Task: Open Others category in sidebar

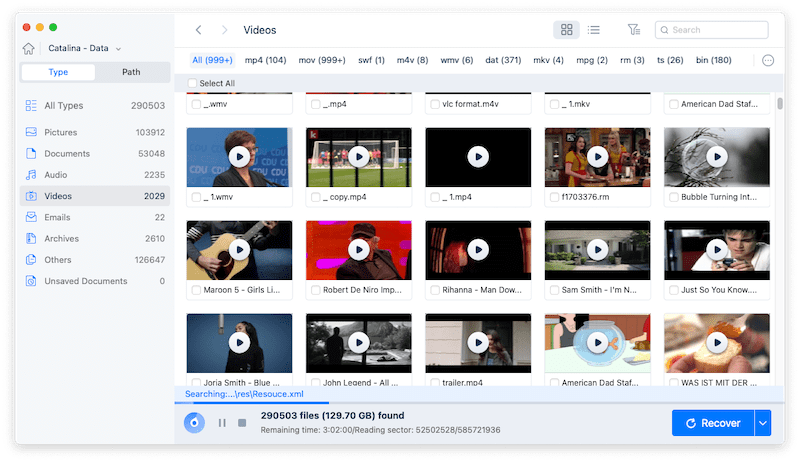Action: (x=95, y=260)
